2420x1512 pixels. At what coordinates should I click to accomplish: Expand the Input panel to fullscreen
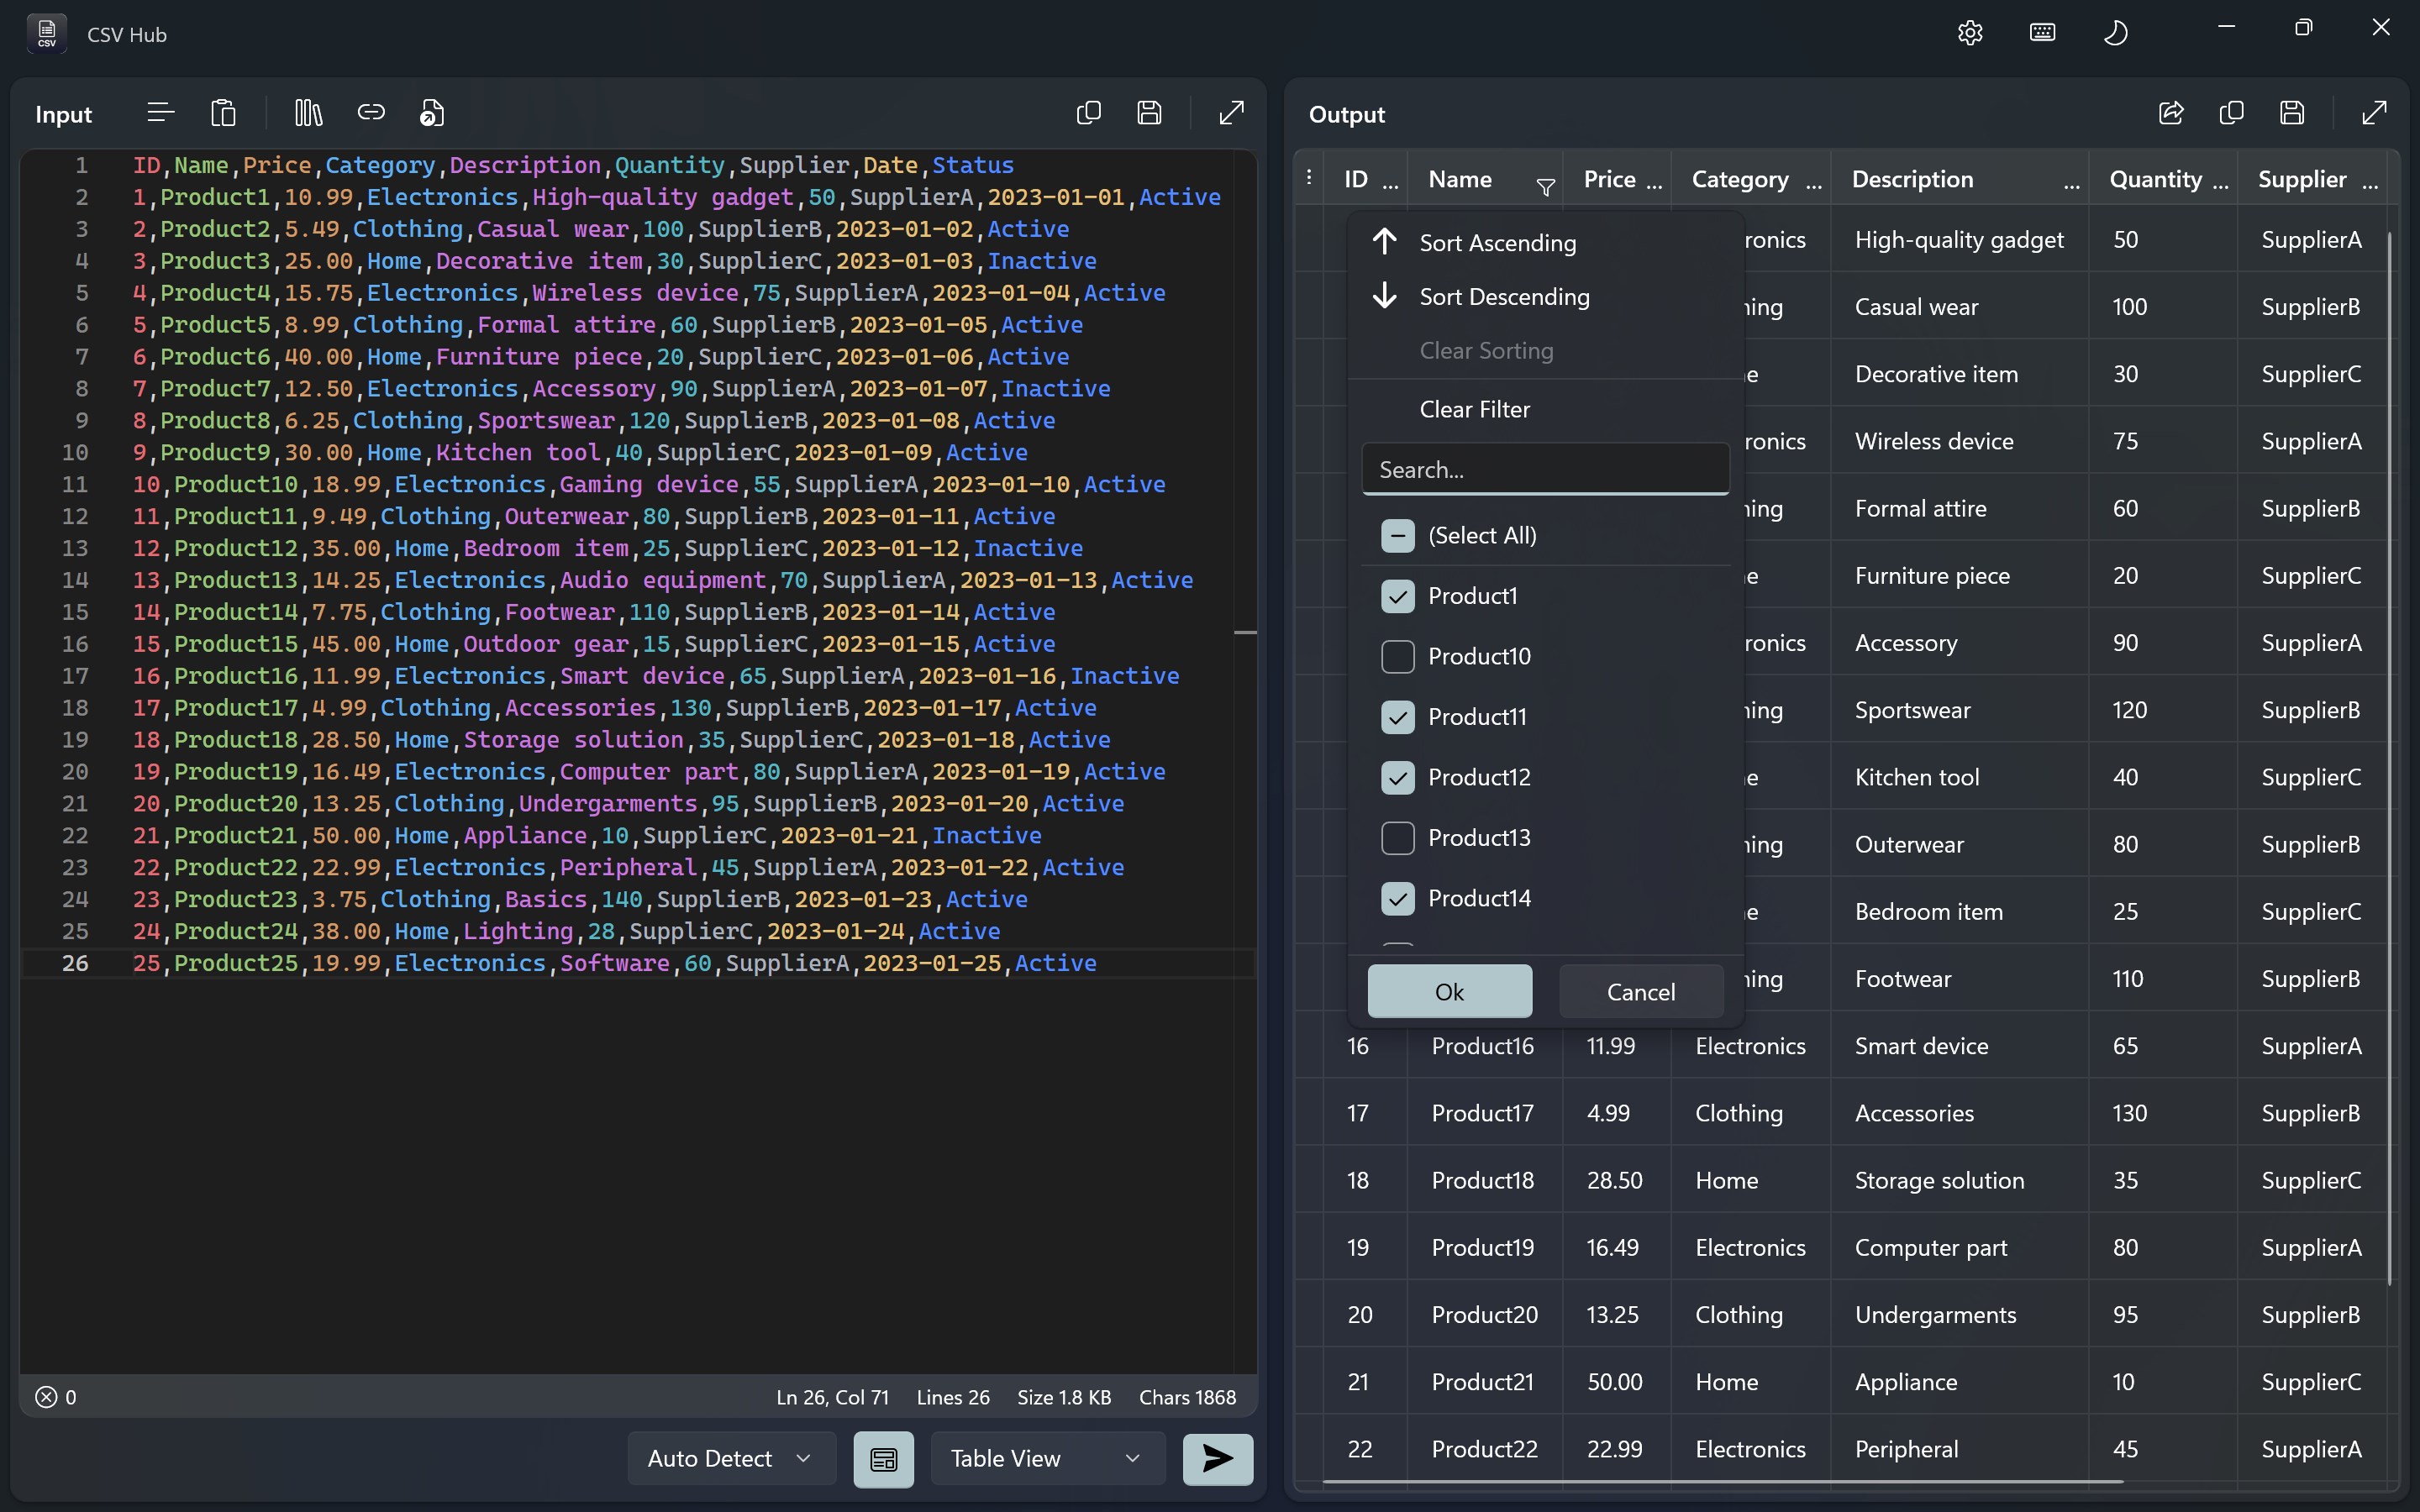(1231, 112)
